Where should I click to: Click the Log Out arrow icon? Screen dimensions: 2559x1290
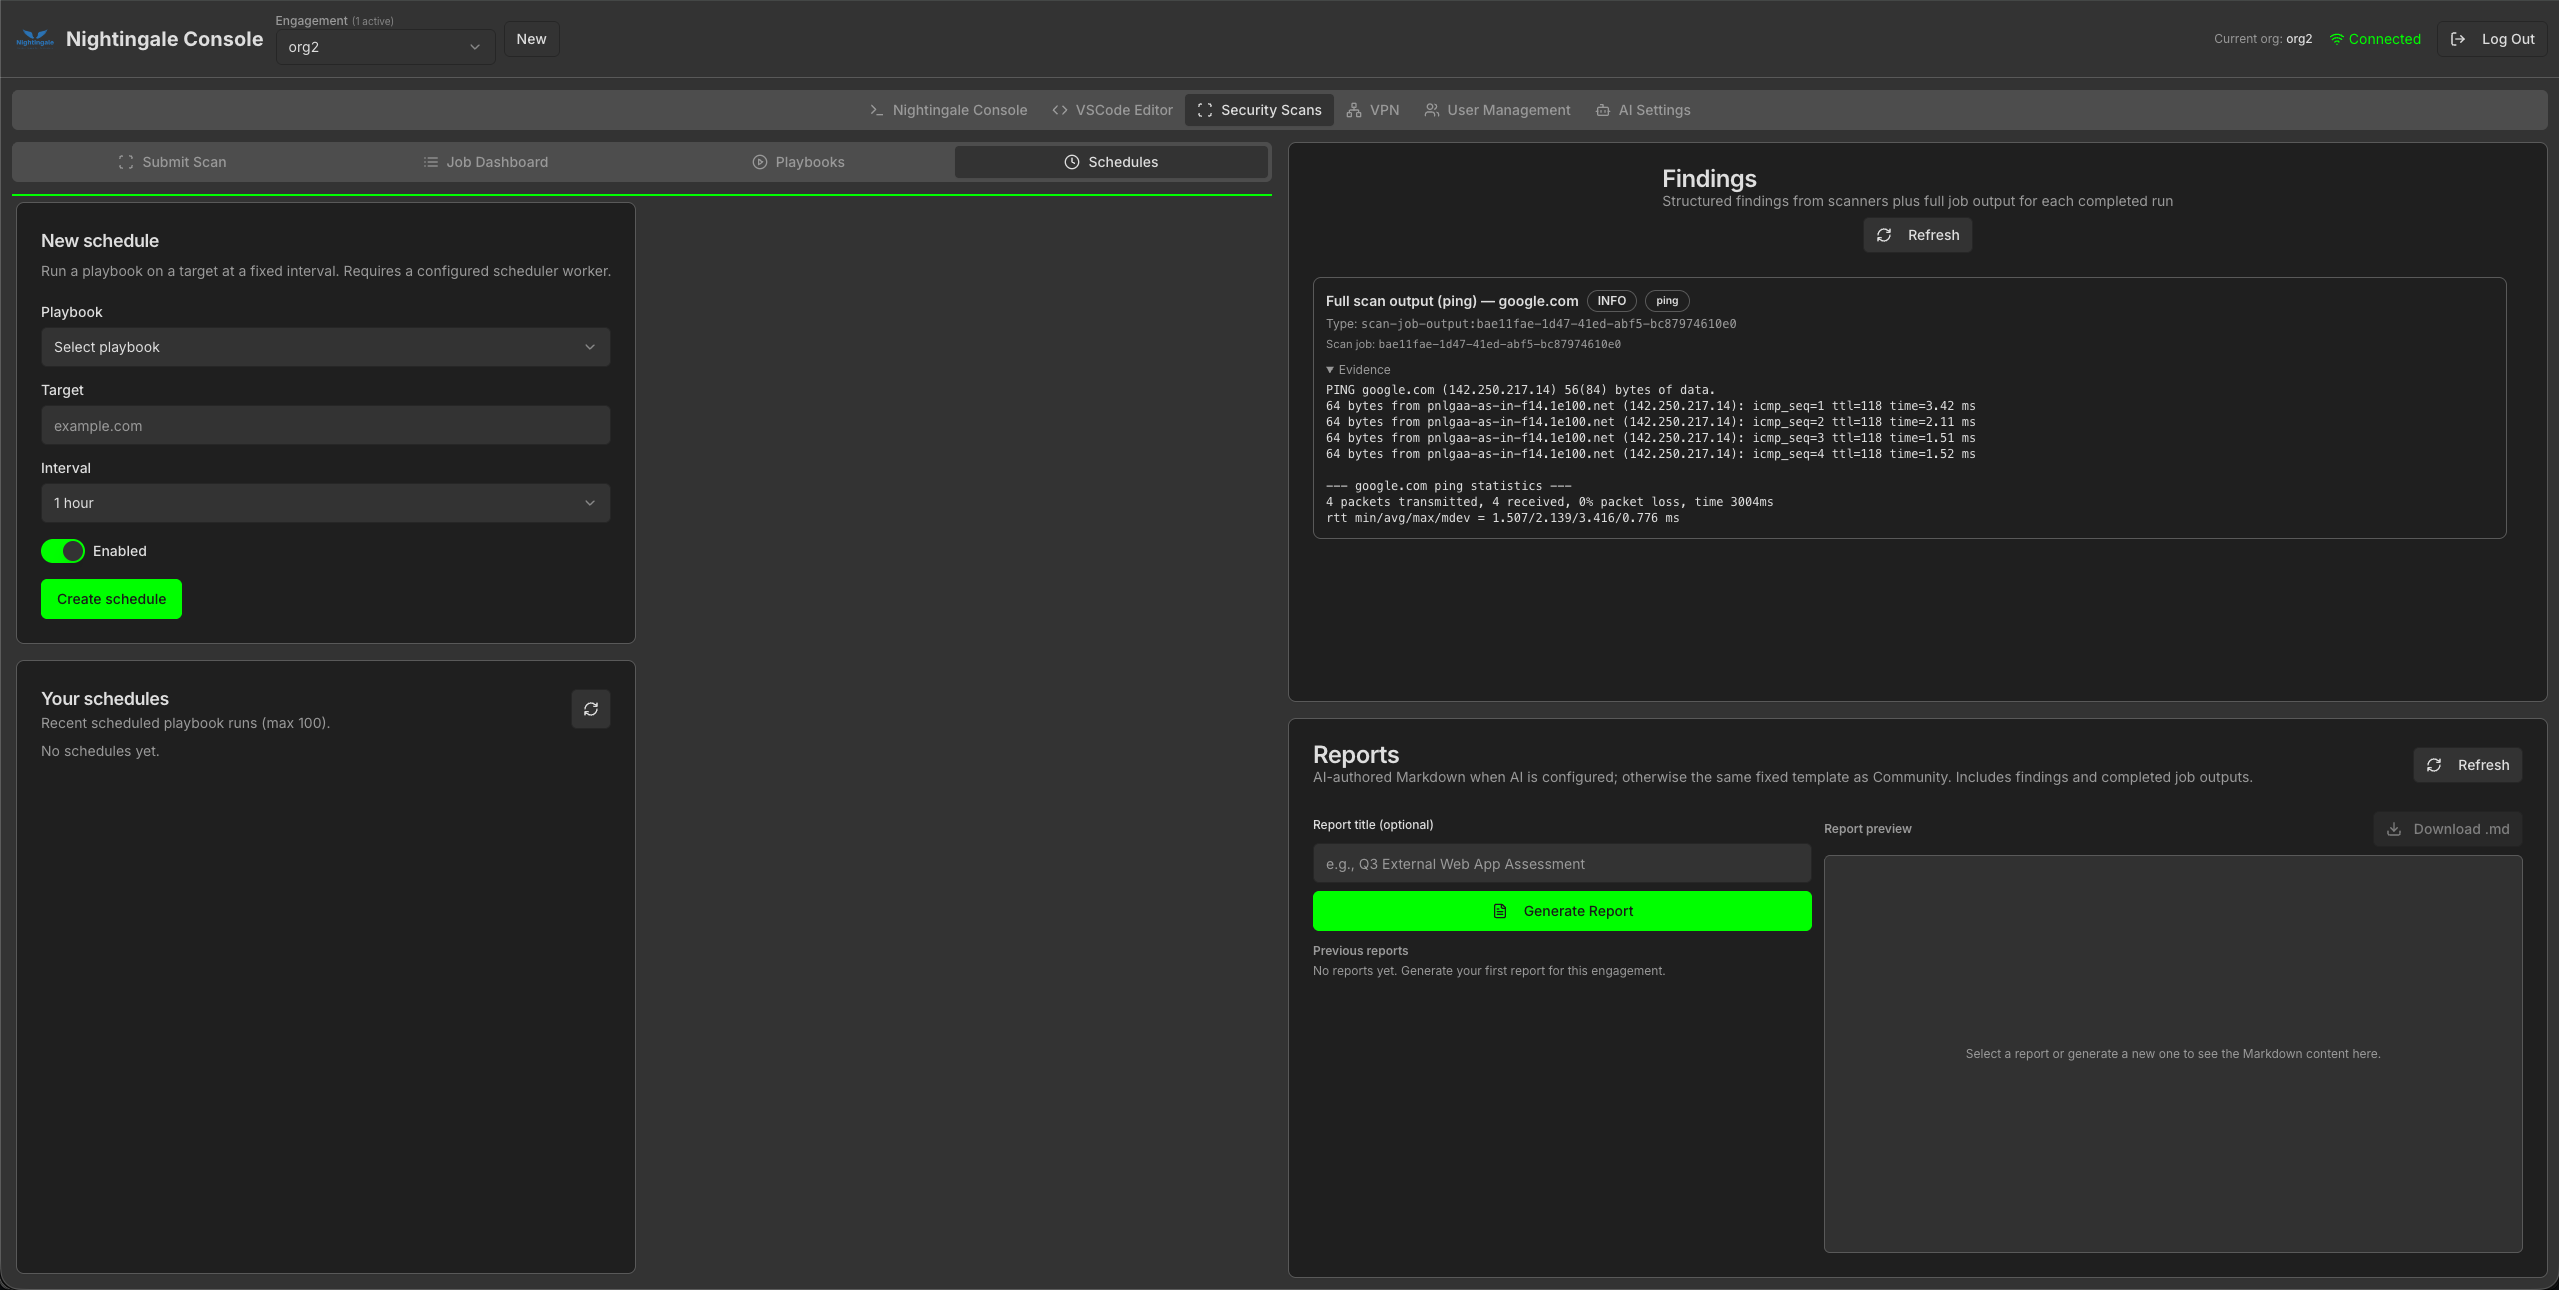click(x=2458, y=39)
